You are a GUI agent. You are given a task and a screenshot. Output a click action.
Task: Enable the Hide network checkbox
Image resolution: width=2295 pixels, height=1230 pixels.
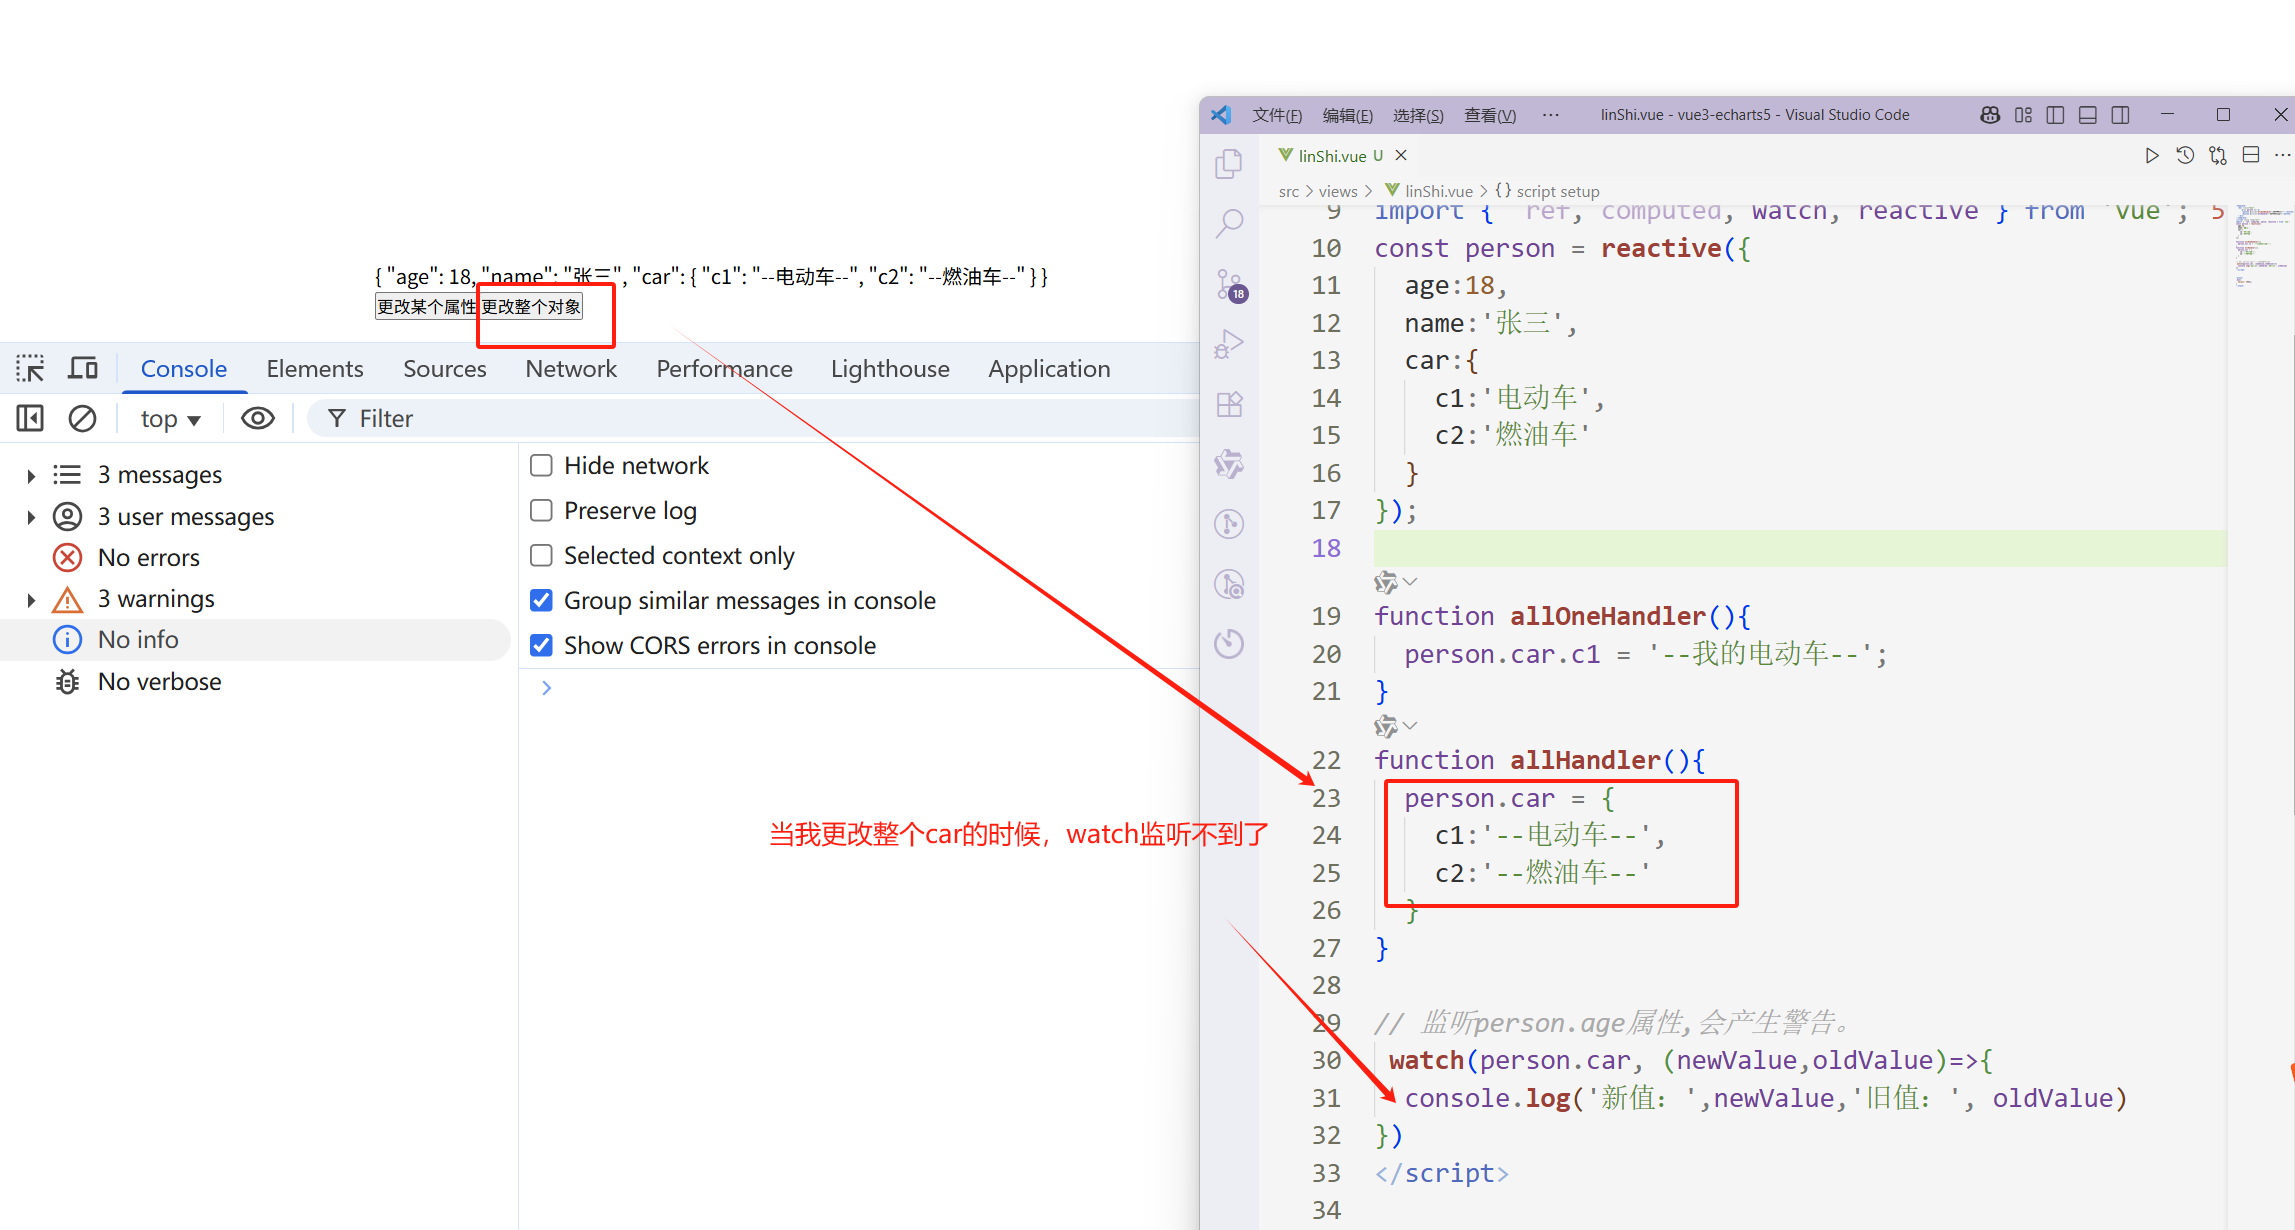click(x=541, y=465)
